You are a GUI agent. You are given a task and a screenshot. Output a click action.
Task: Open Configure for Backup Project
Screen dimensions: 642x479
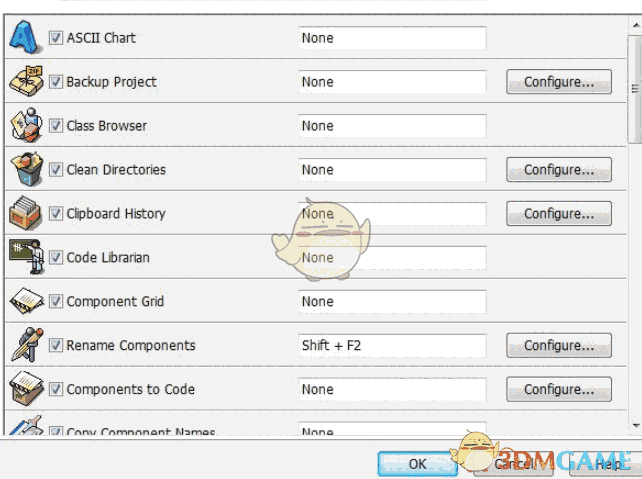[x=559, y=82]
